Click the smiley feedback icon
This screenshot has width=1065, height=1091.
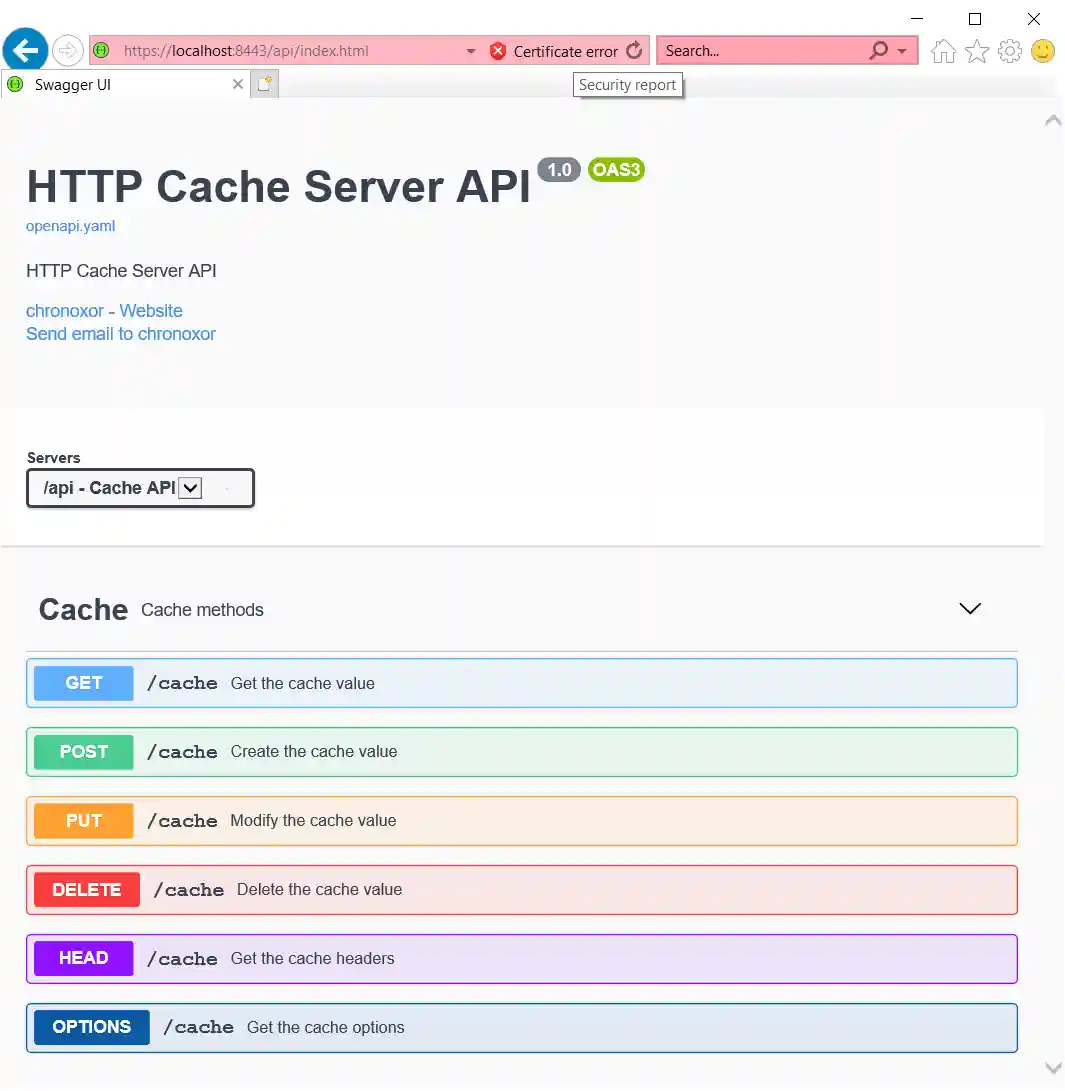click(1042, 50)
